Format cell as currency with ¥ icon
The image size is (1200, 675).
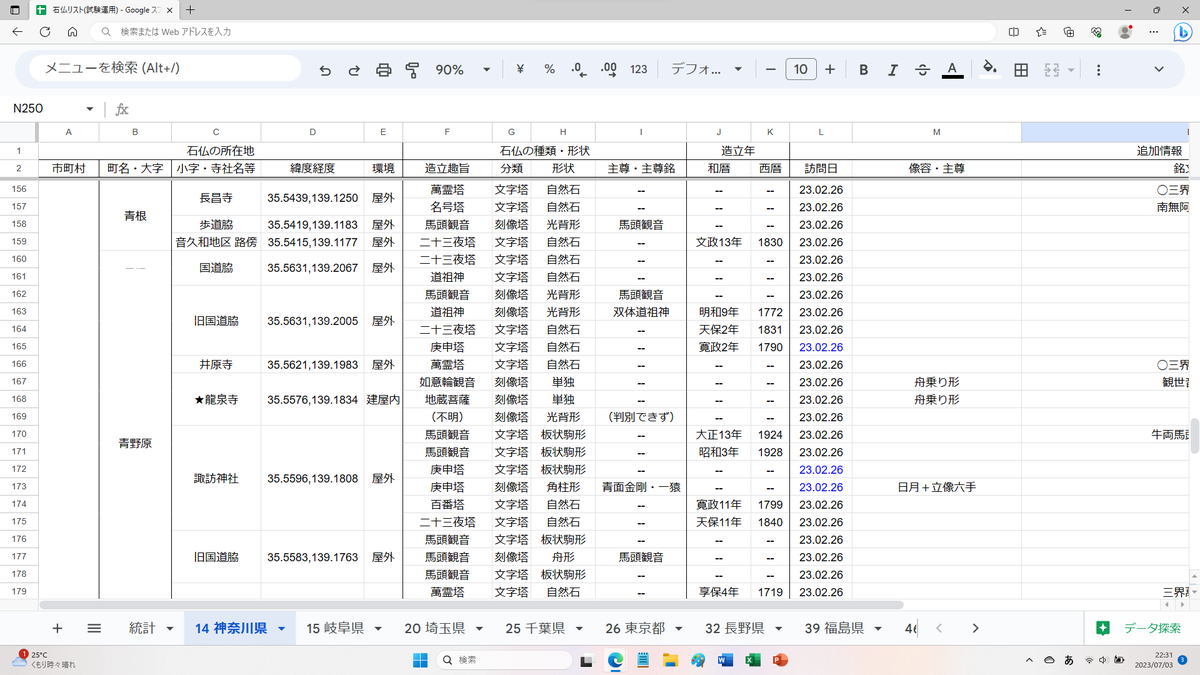[x=520, y=70]
